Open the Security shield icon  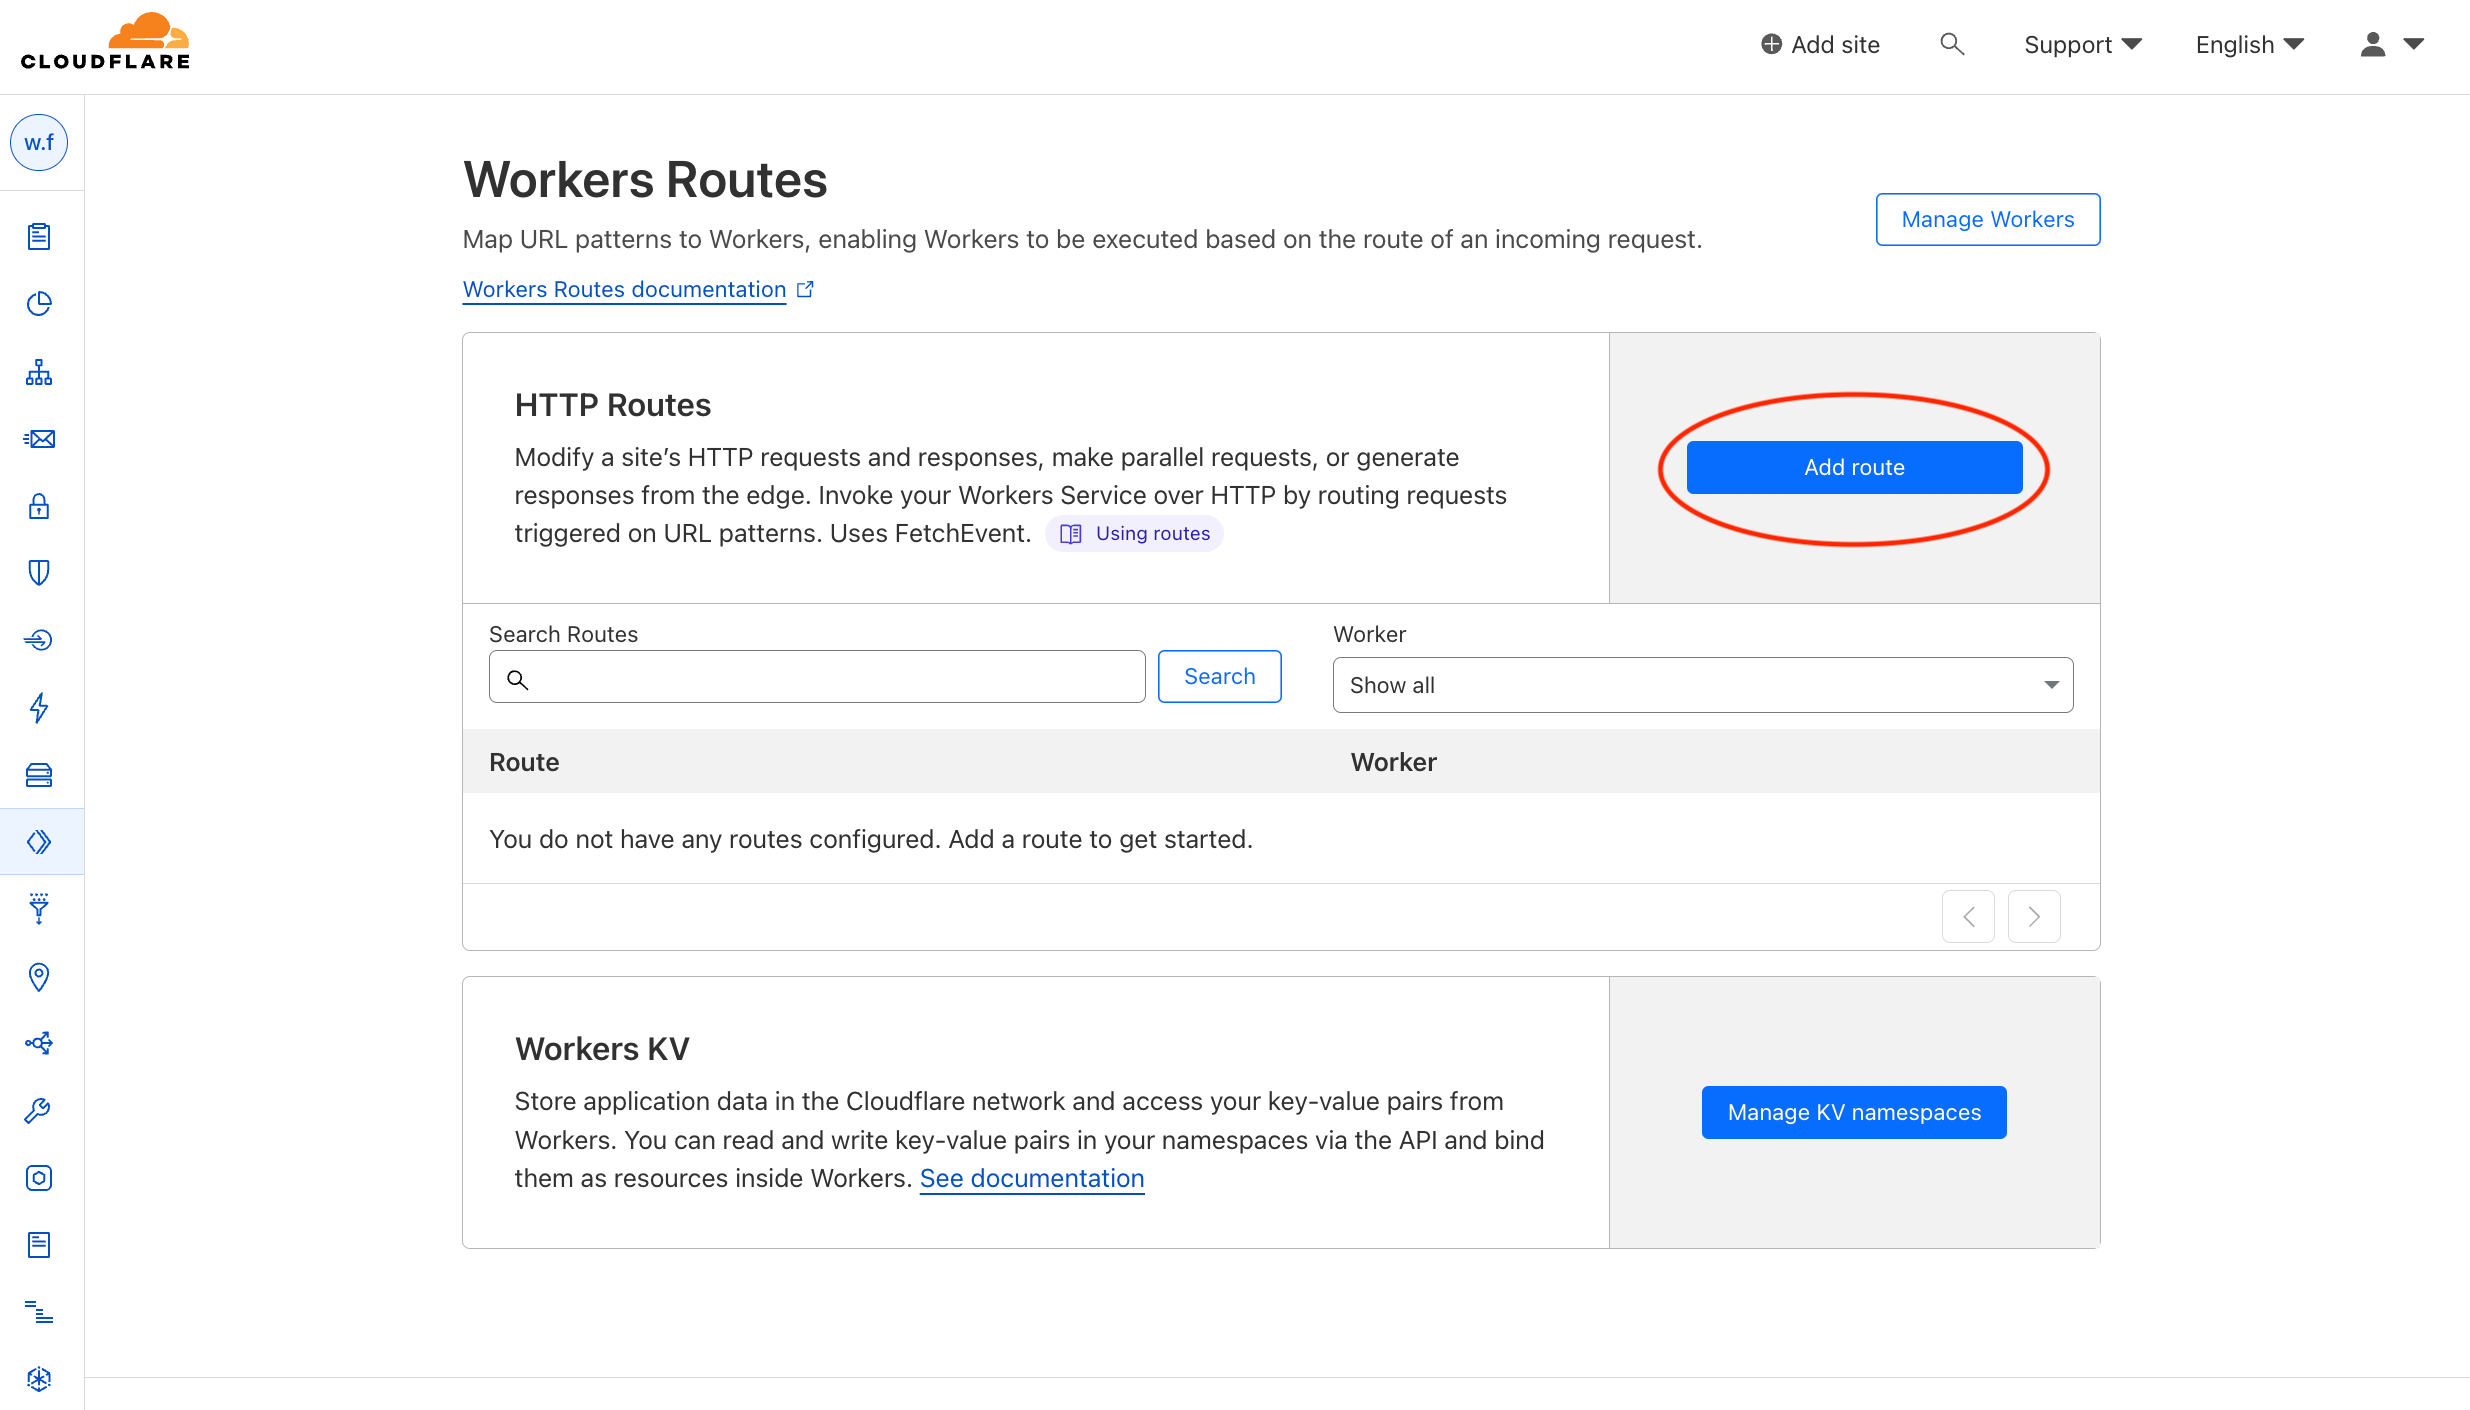coord(39,572)
